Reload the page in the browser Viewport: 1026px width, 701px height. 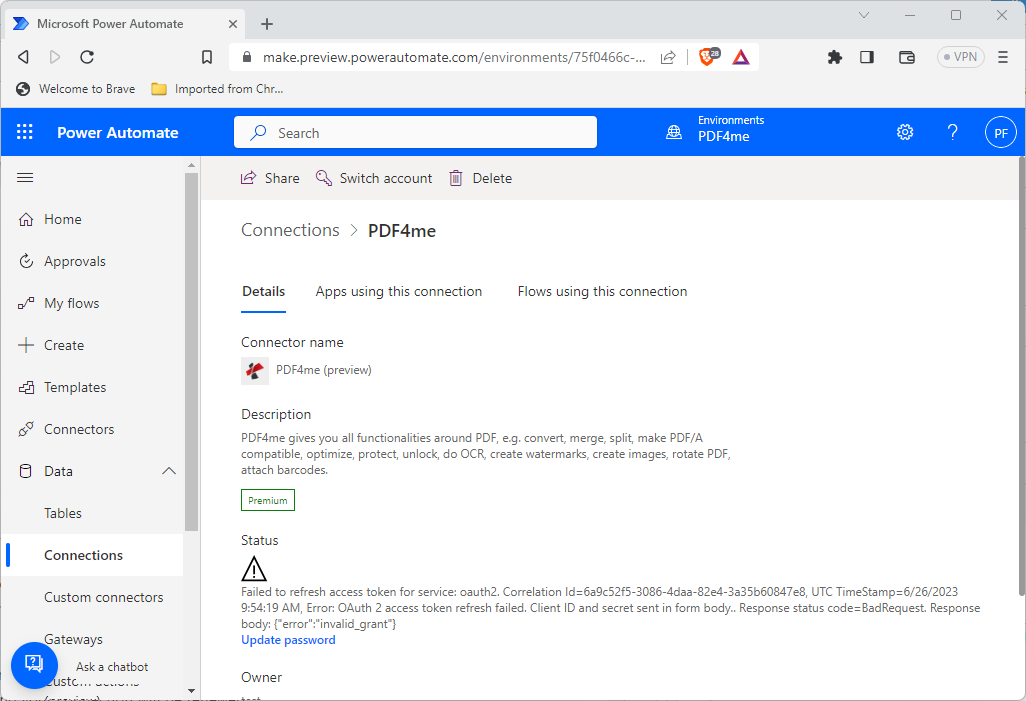click(x=87, y=57)
